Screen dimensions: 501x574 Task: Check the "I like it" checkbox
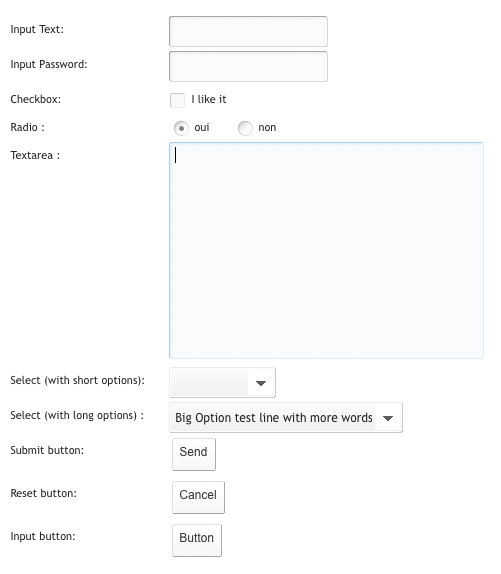point(177,100)
